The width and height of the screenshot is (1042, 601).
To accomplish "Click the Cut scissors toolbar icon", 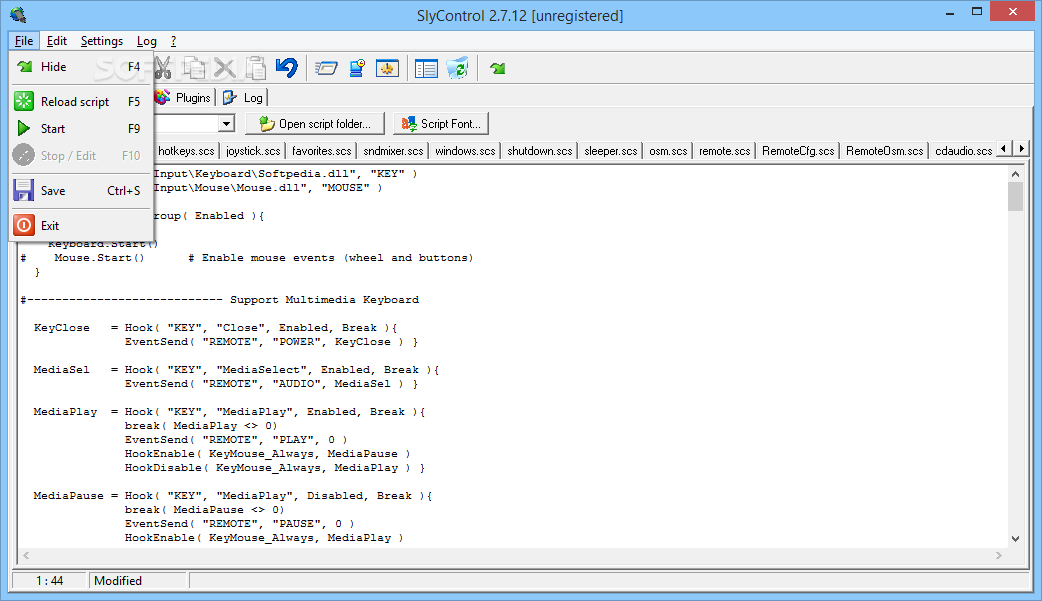I will pos(163,68).
